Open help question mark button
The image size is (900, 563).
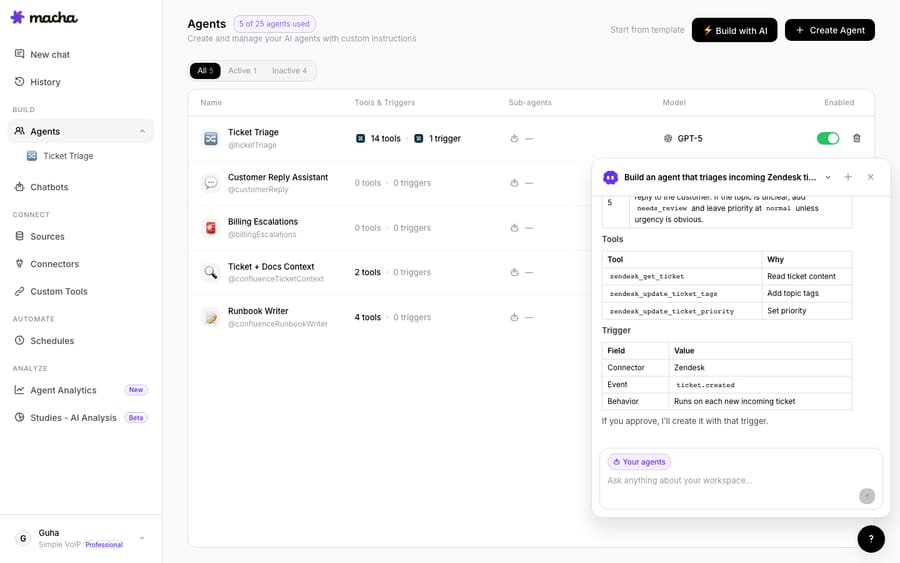click(x=871, y=539)
